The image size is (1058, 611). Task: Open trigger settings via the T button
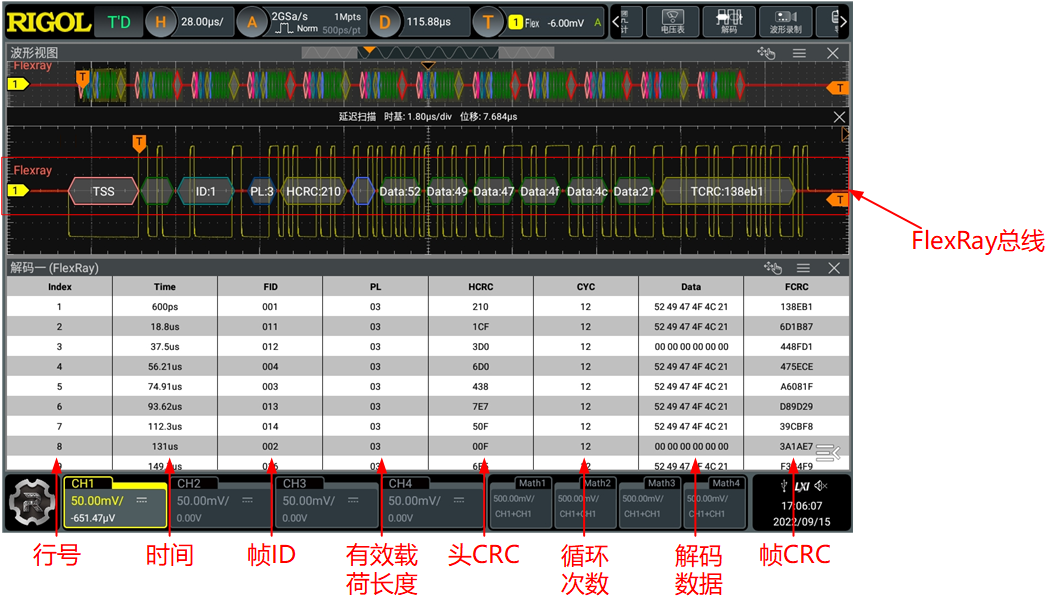[x=488, y=22]
